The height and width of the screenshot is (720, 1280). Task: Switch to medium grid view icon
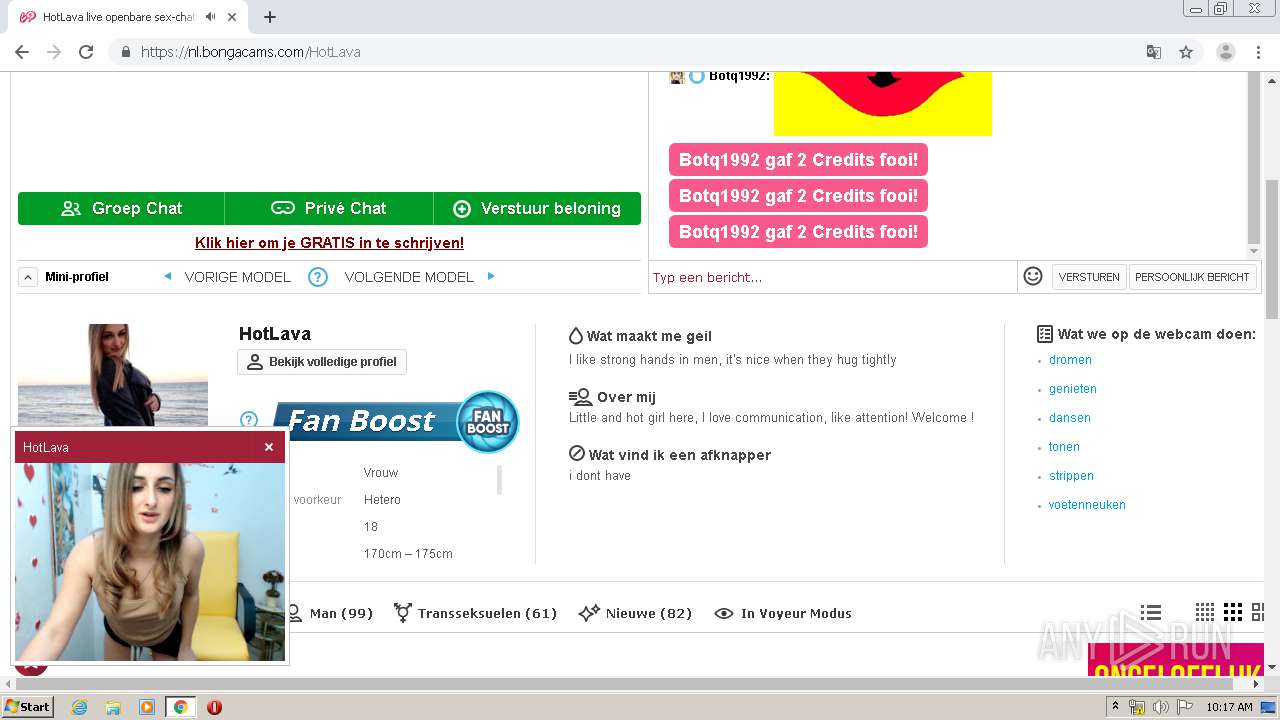(x=1233, y=612)
